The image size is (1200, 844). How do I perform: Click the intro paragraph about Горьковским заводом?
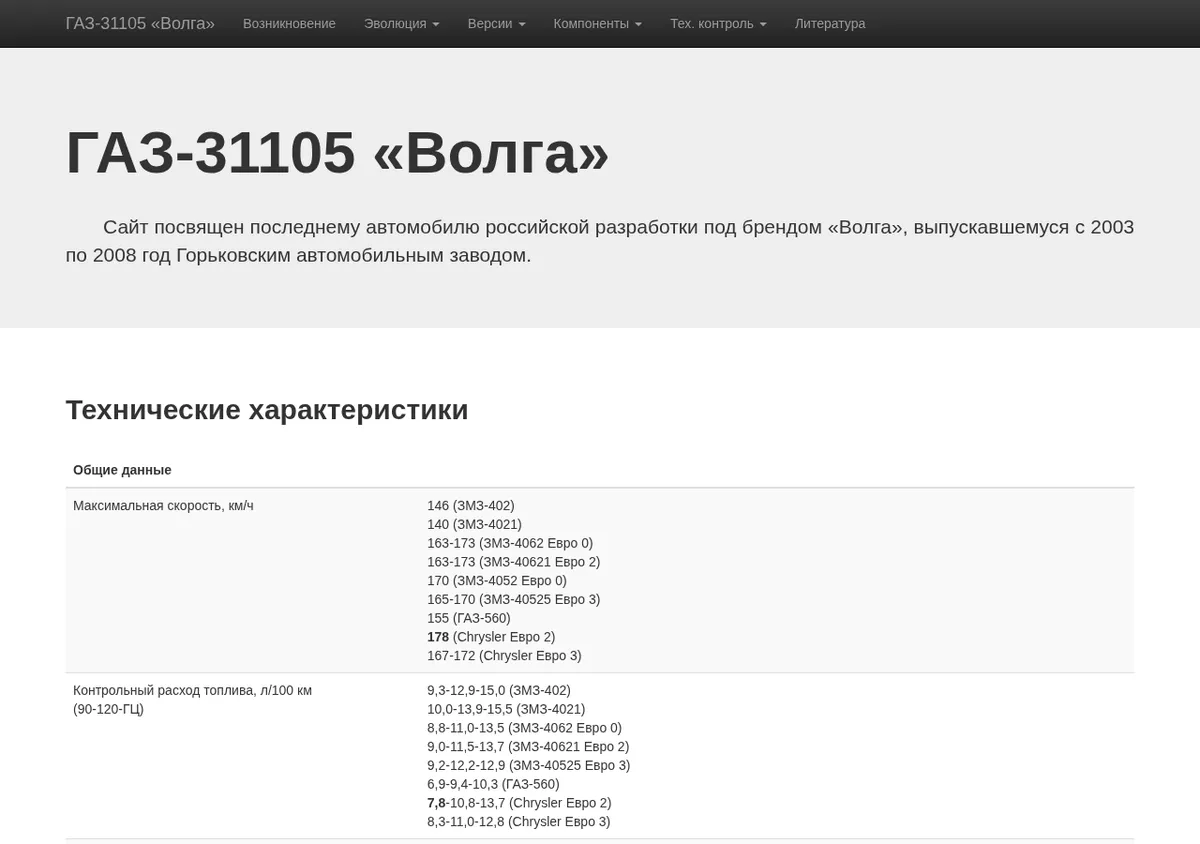tap(600, 241)
